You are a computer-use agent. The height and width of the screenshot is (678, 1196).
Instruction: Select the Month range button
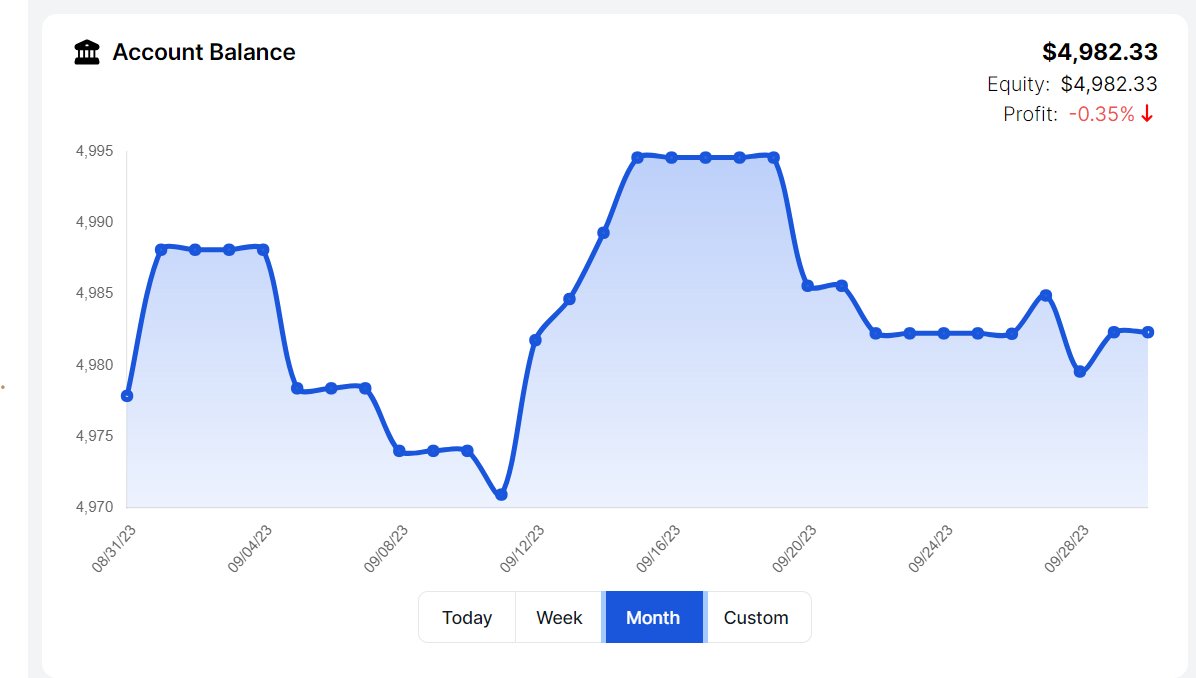click(x=653, y=617)
